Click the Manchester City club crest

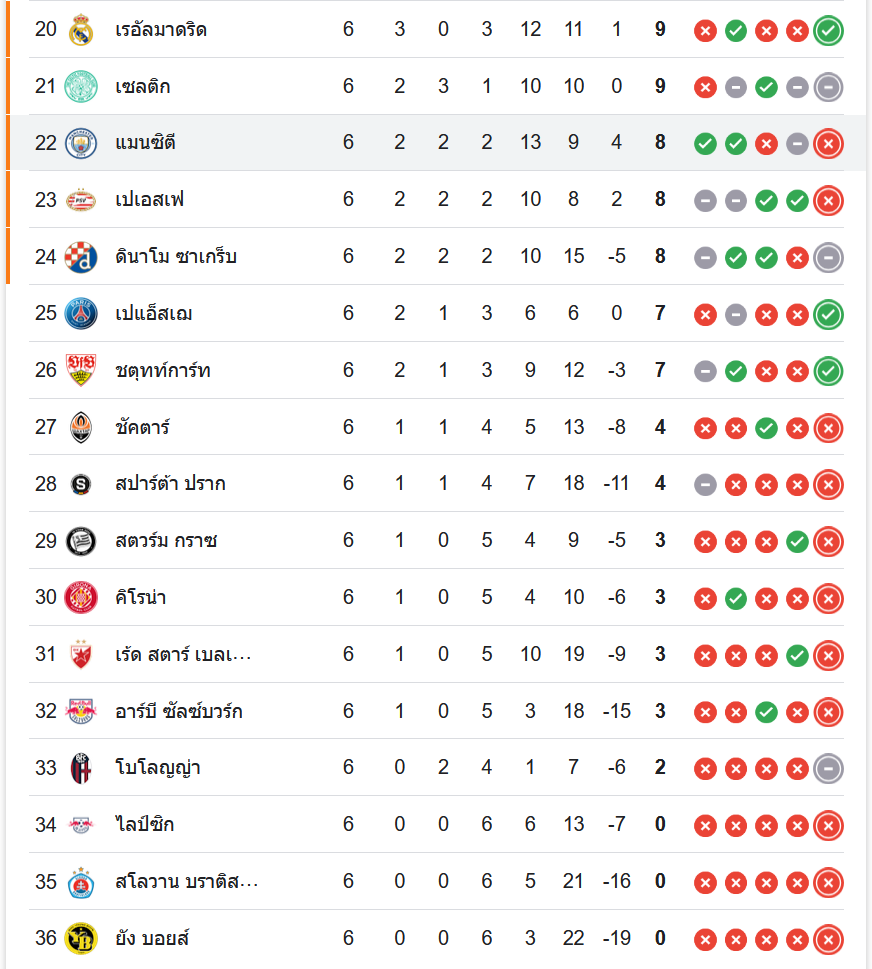coord(80,143)
